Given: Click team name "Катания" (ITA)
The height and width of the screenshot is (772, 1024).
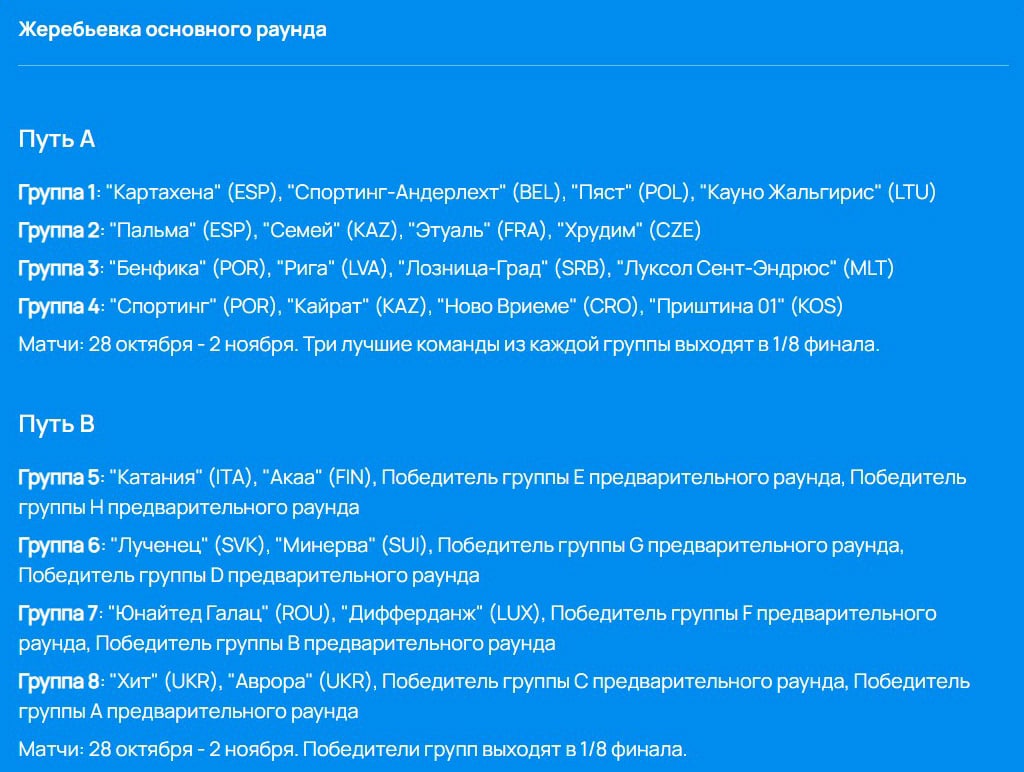Looking at the screenshot, I should tap(155, 477).
